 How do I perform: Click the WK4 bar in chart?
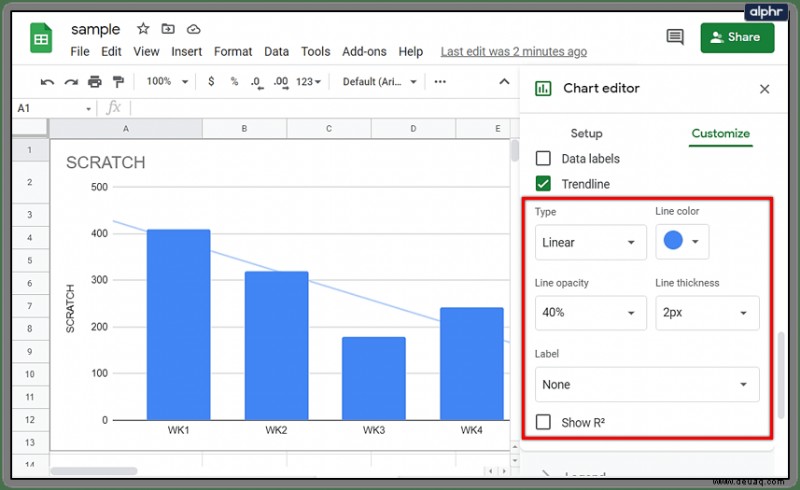pyautogui.click(x=472, y=363)
